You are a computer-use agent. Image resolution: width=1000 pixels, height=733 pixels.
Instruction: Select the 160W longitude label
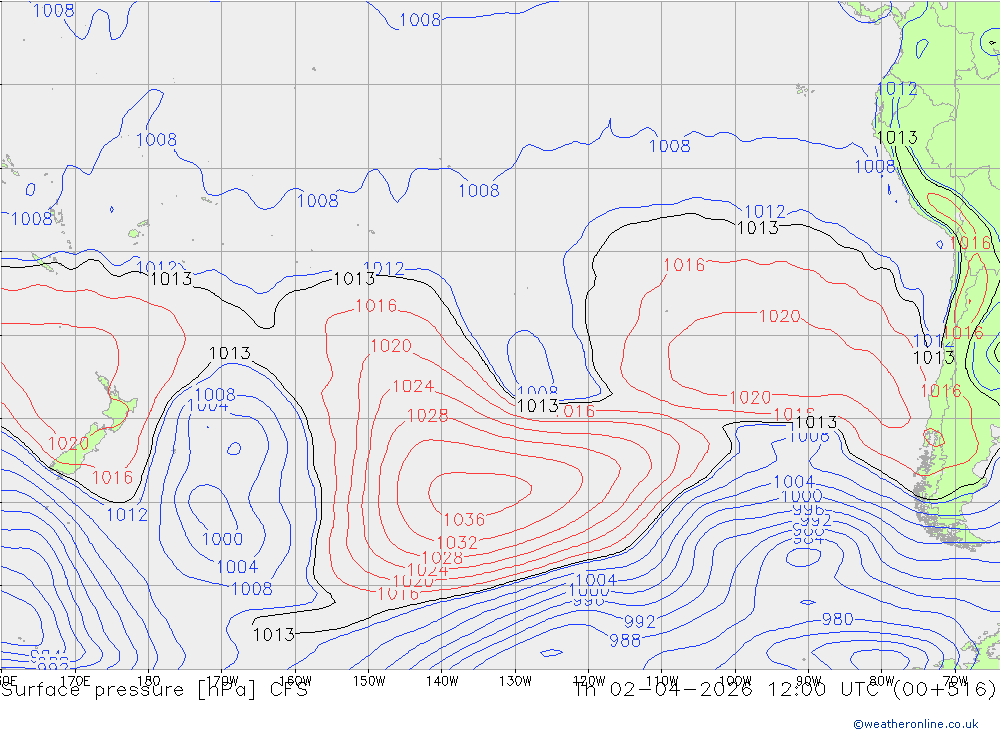point(295,681)
